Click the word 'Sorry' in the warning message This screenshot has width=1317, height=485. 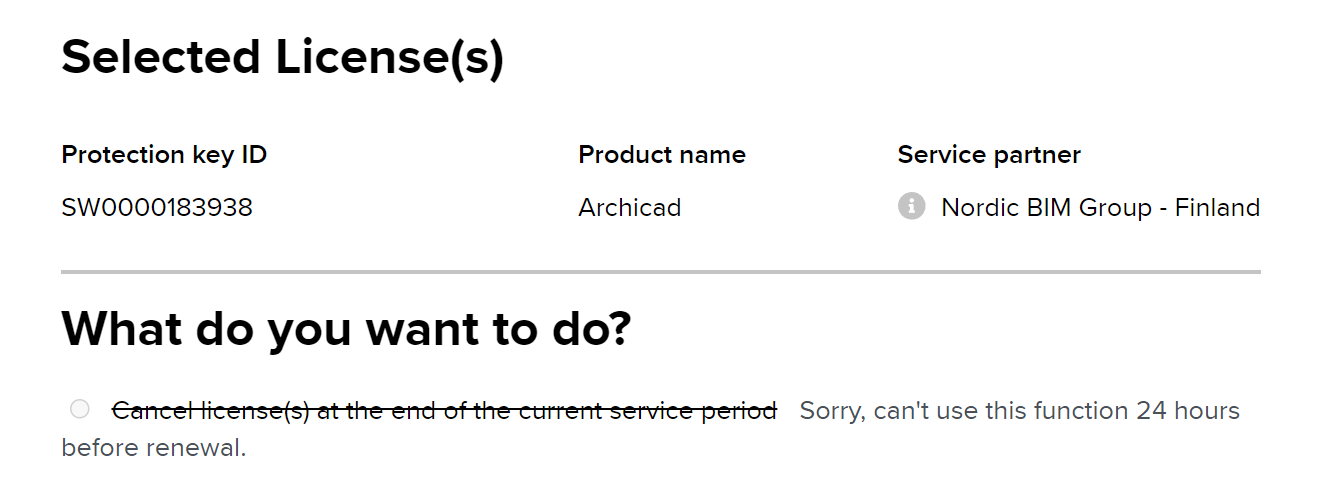pyautogui.click(x=830, y=410)
